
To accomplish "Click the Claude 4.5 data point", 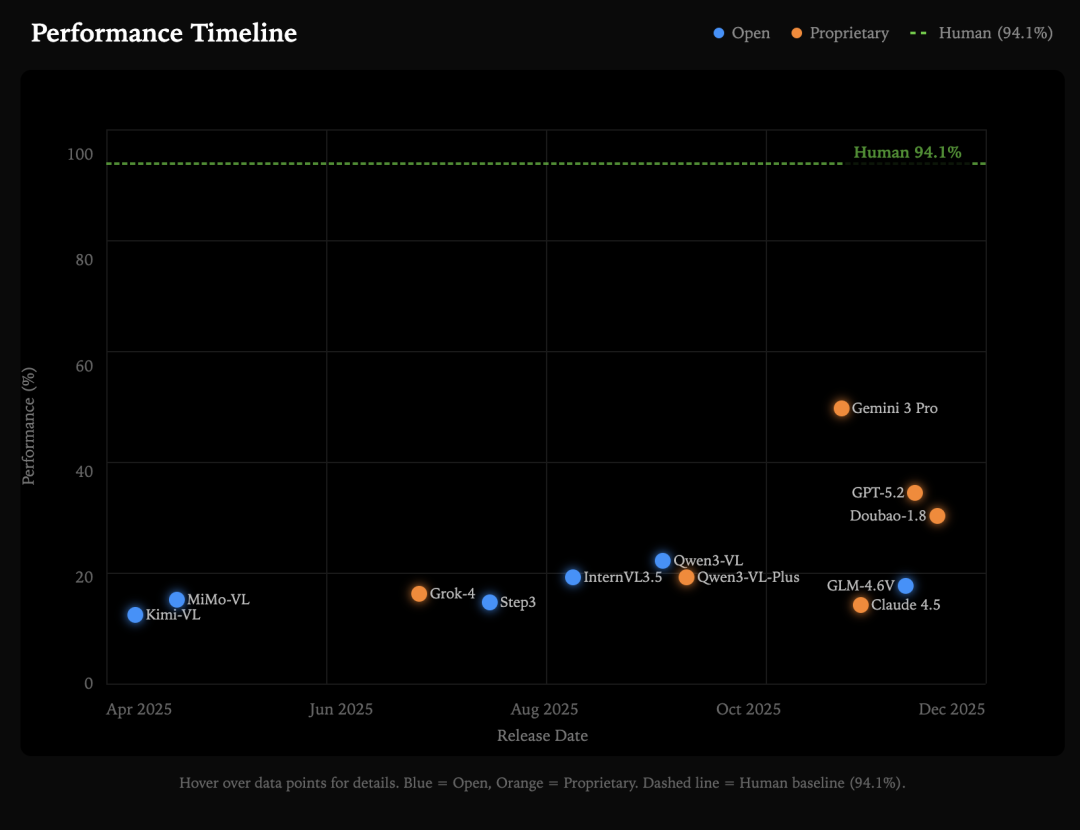I will pos(860,605).
